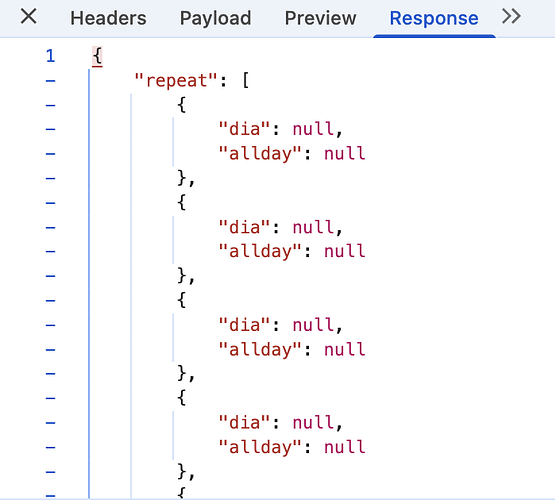
Task: Close the request details panel
Action: click(x=28, y=17)
